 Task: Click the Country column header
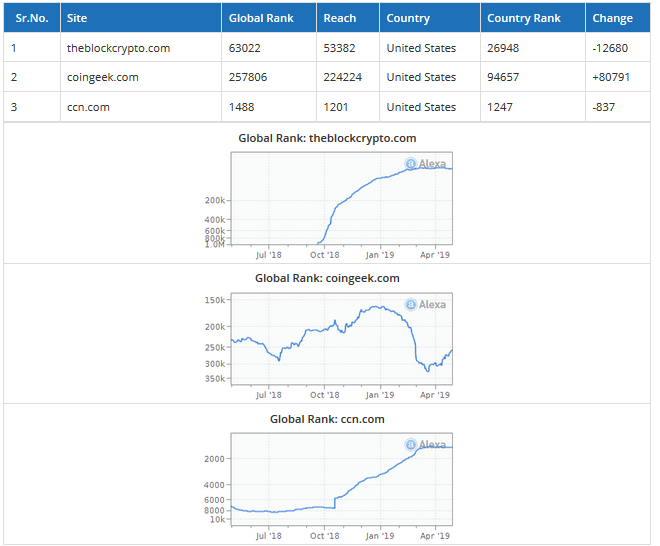click(408, 18)
